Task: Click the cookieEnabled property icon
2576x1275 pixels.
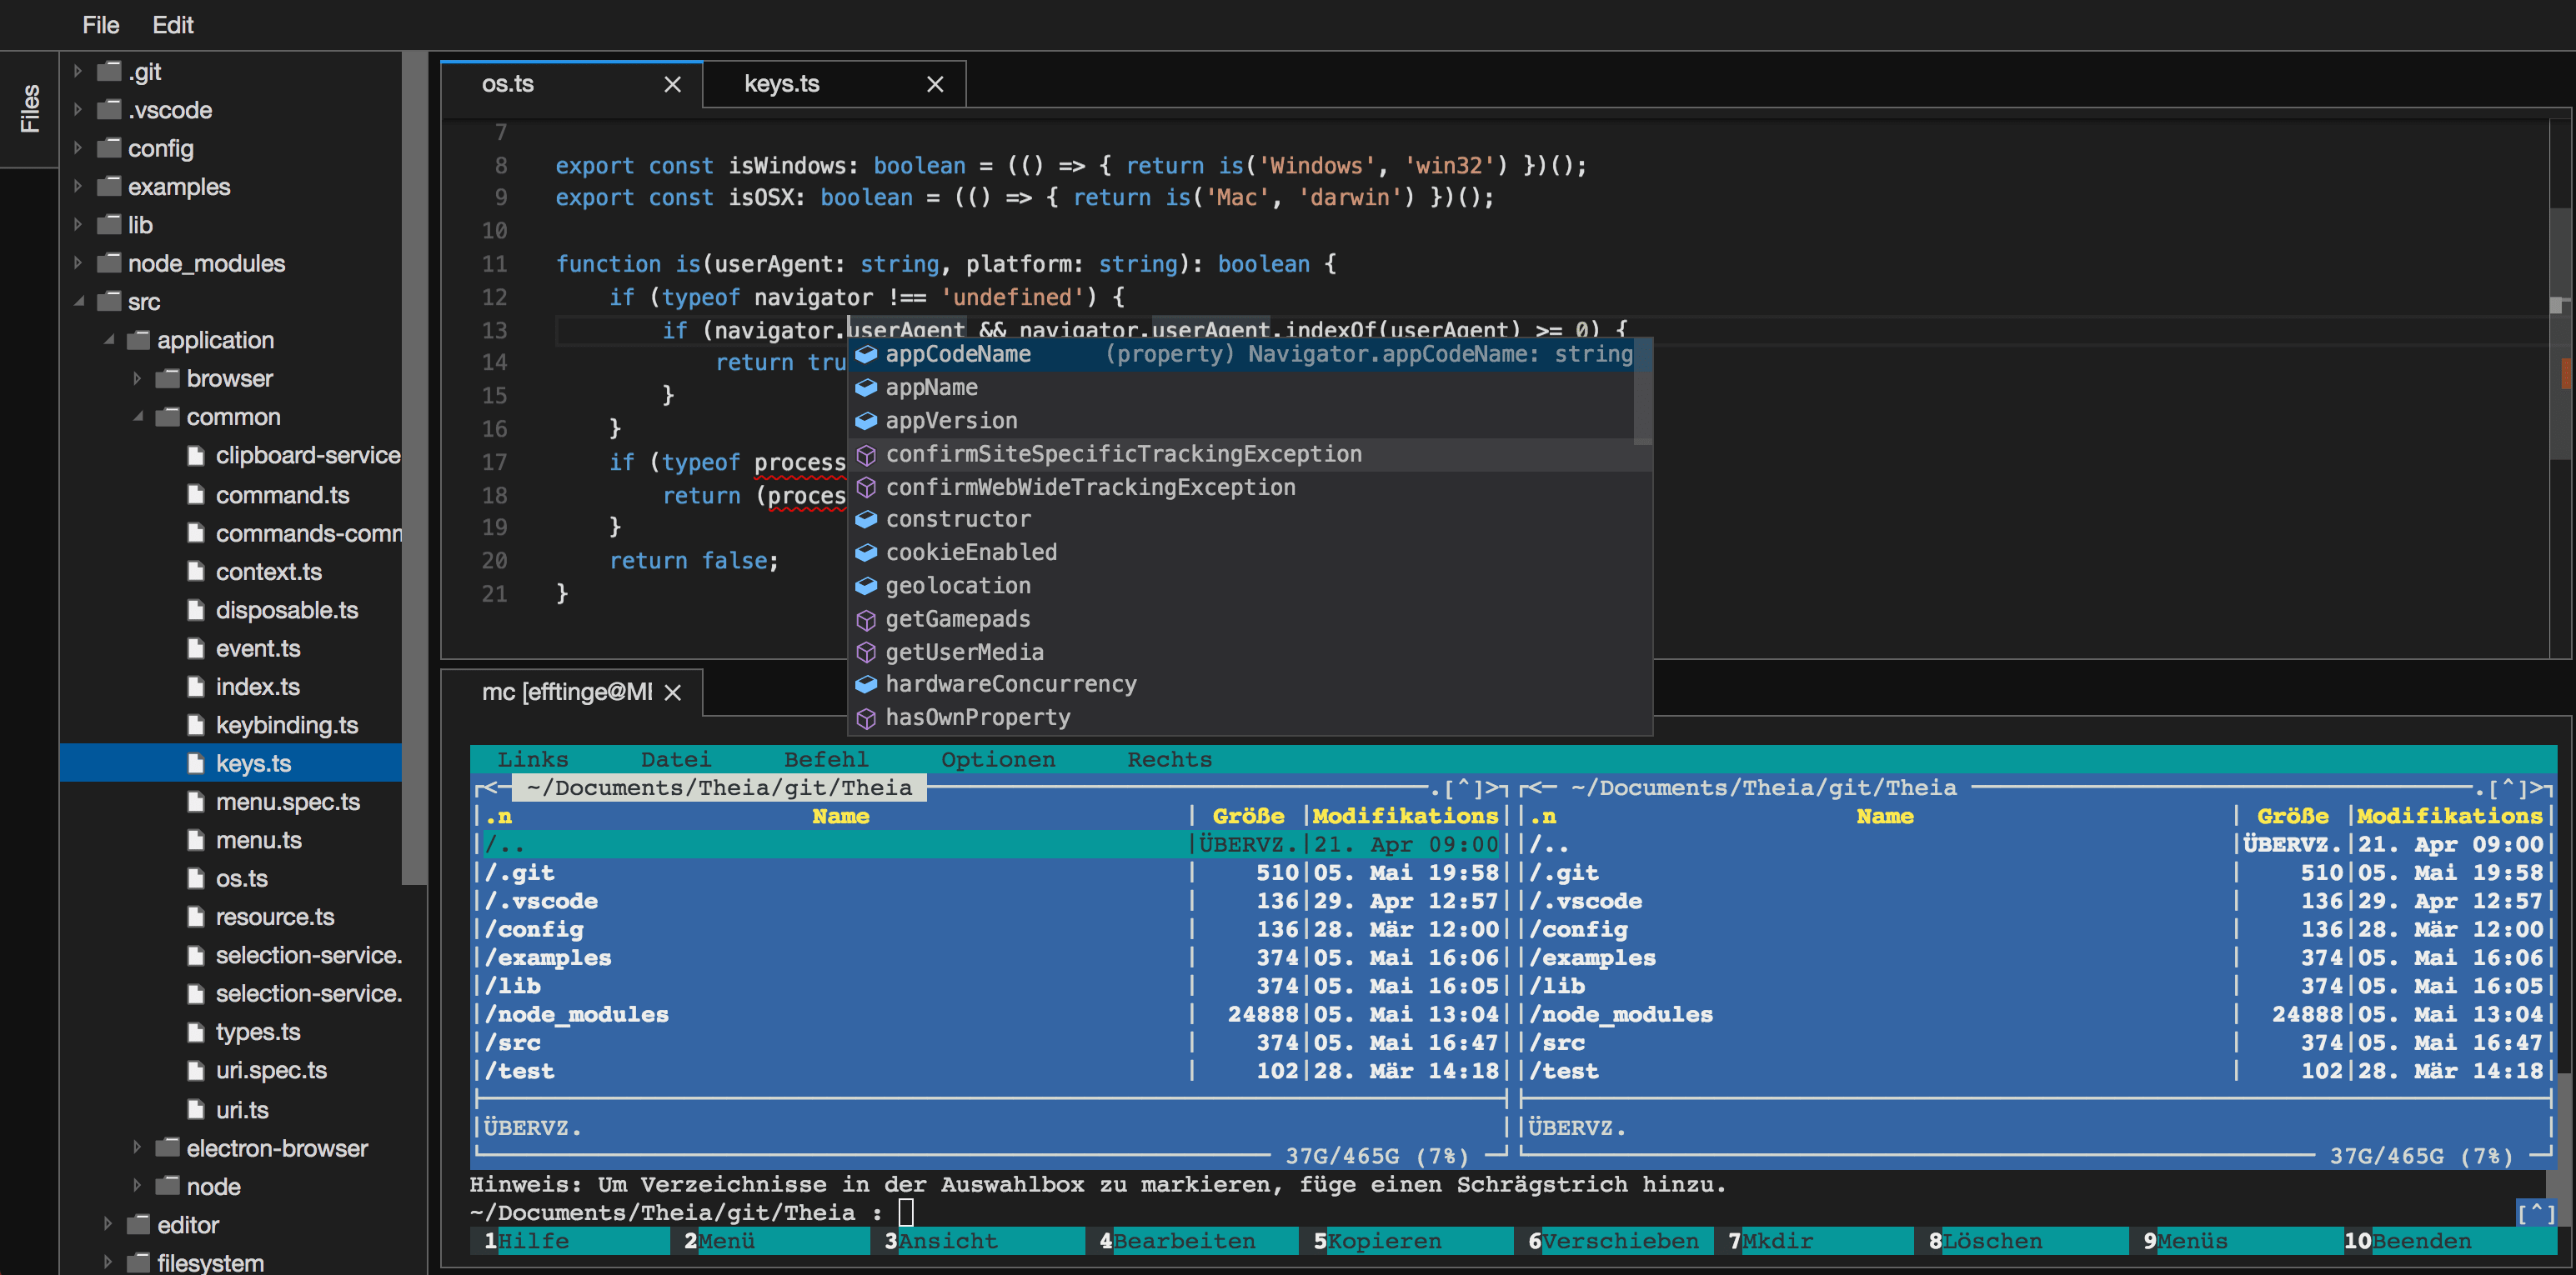Action: pyautogui.click(x=866, y=552)
